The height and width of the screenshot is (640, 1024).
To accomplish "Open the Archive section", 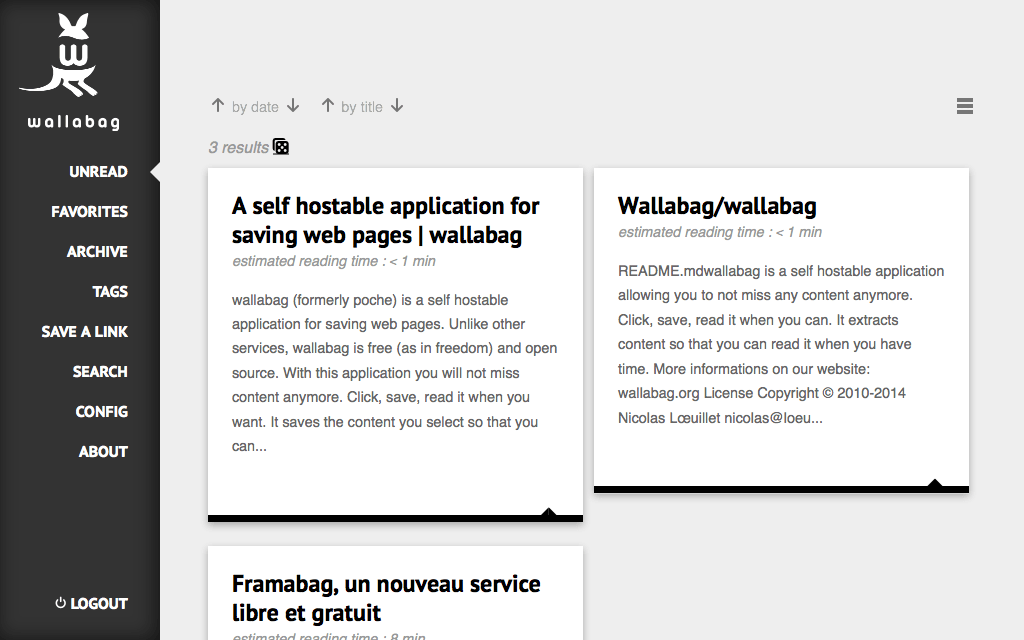I will click(x=97, y=252).
